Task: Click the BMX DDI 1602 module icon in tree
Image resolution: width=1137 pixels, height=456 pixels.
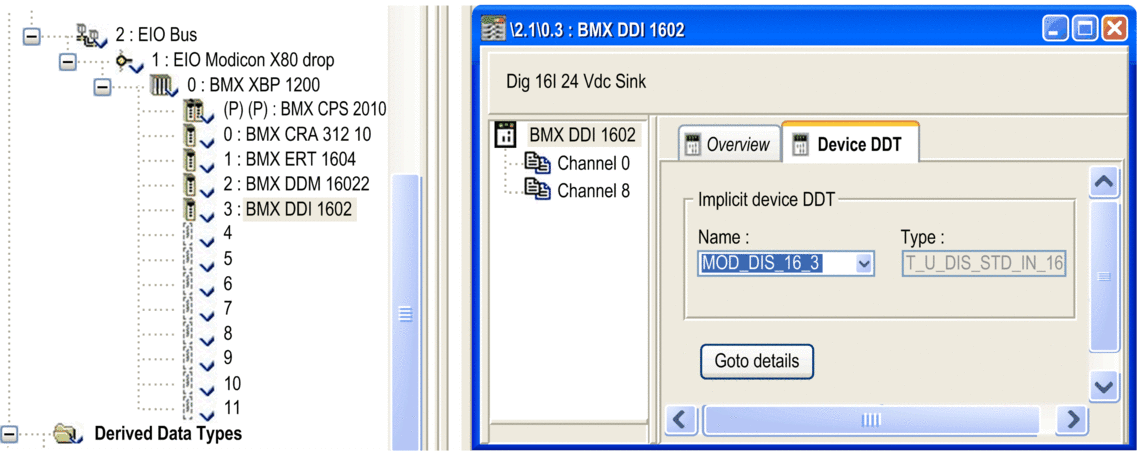Action: 197,210
